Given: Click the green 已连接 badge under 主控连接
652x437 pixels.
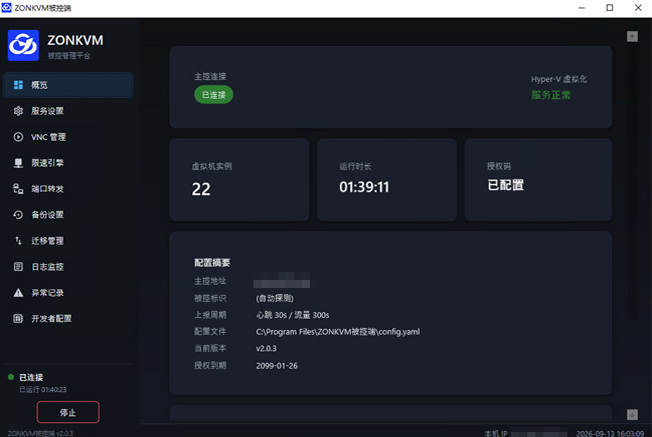Looking at the screenshot, I should pos(214,95).
